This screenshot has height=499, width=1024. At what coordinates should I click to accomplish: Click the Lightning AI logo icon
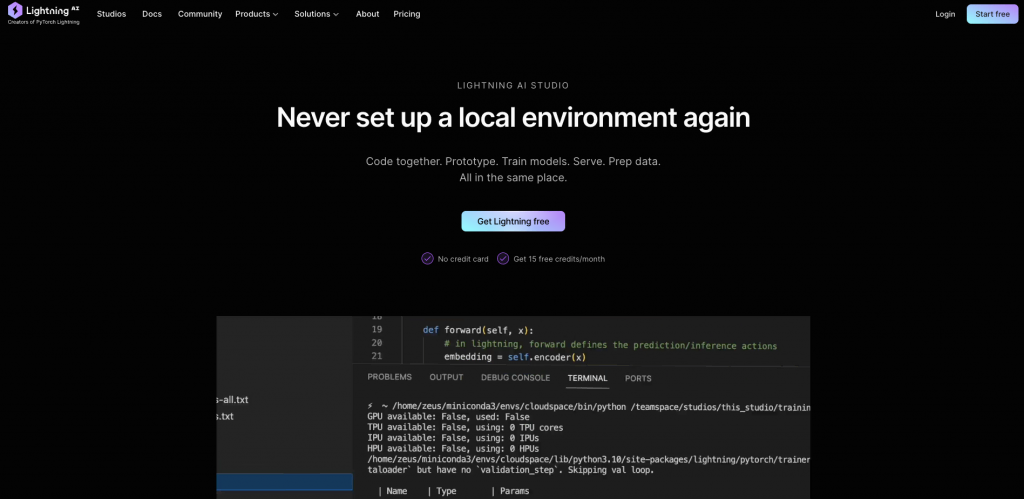[15, 10]
